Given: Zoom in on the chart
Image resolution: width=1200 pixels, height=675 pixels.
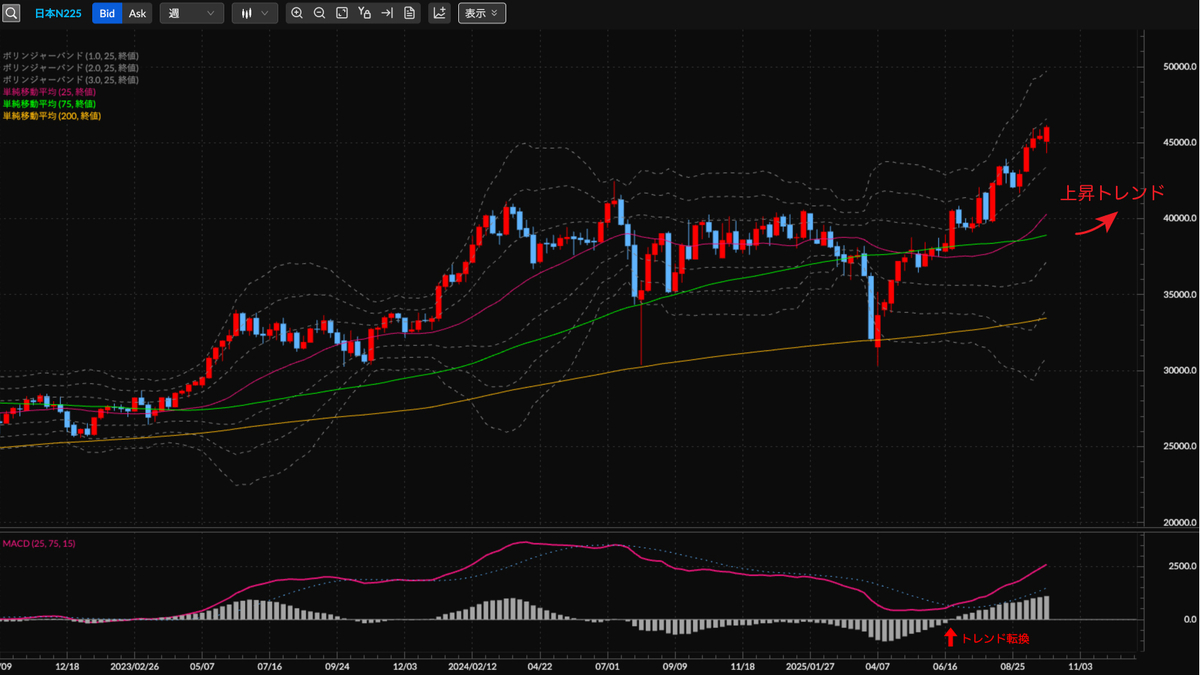Looking at the screenshot, I should [297, 13].
